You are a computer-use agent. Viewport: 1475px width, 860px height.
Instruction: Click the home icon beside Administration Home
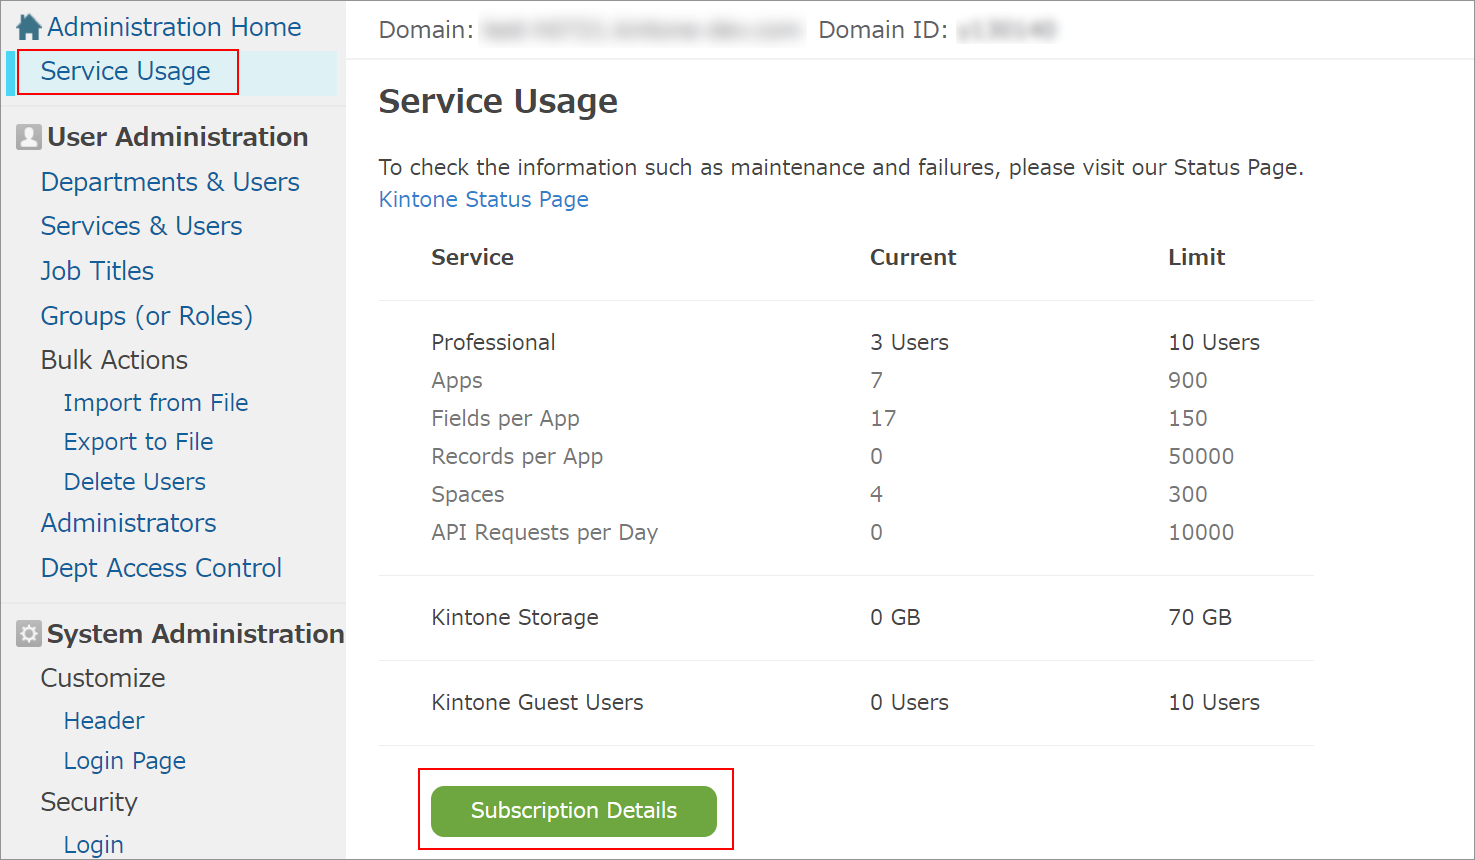[x=27, y=26]
